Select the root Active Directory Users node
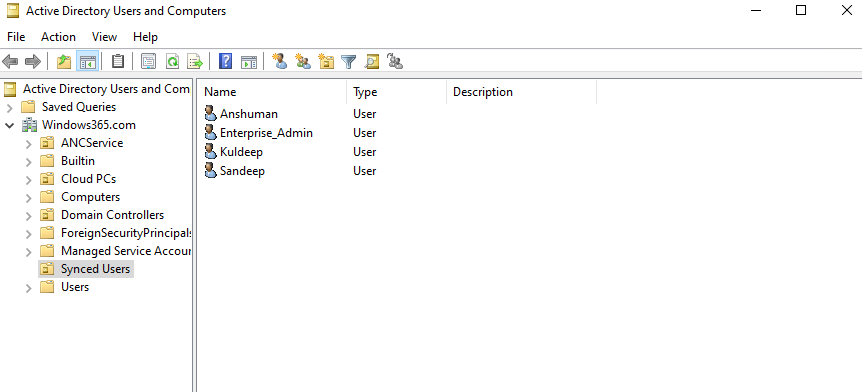Viewport: 862px width, 392px height. [106, 89]
